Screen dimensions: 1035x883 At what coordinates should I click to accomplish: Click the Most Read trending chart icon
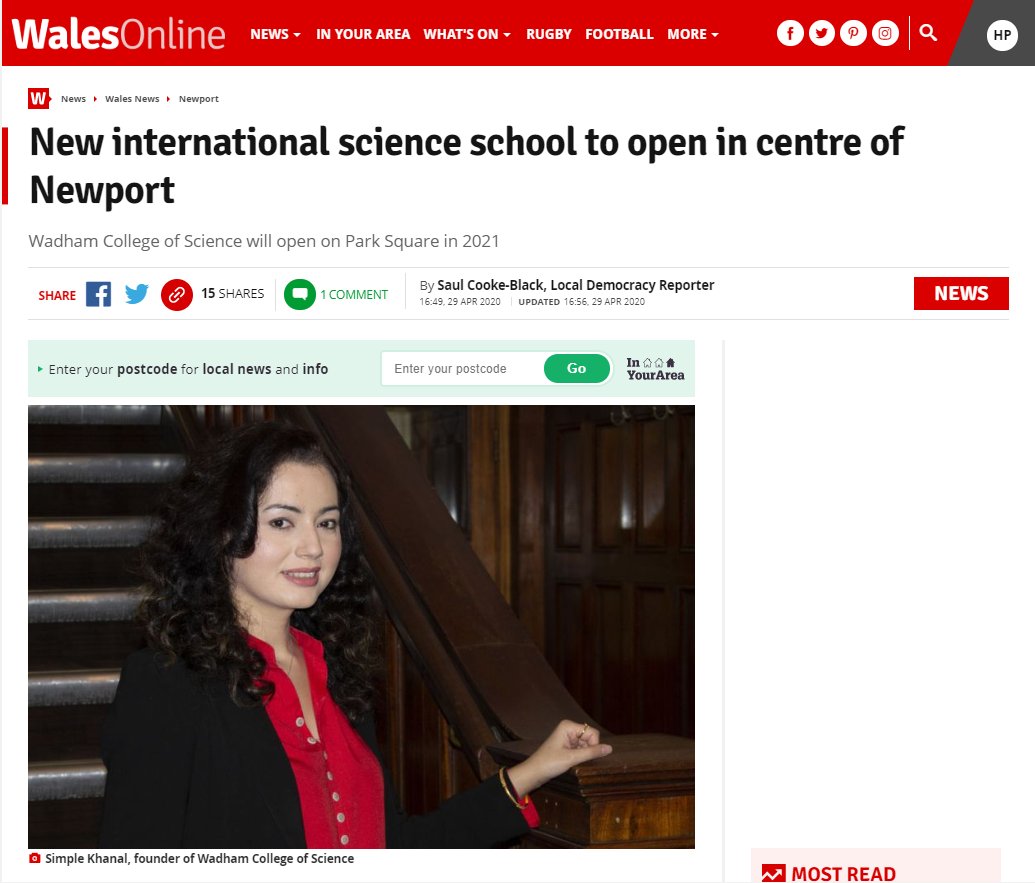coord(773,874)
